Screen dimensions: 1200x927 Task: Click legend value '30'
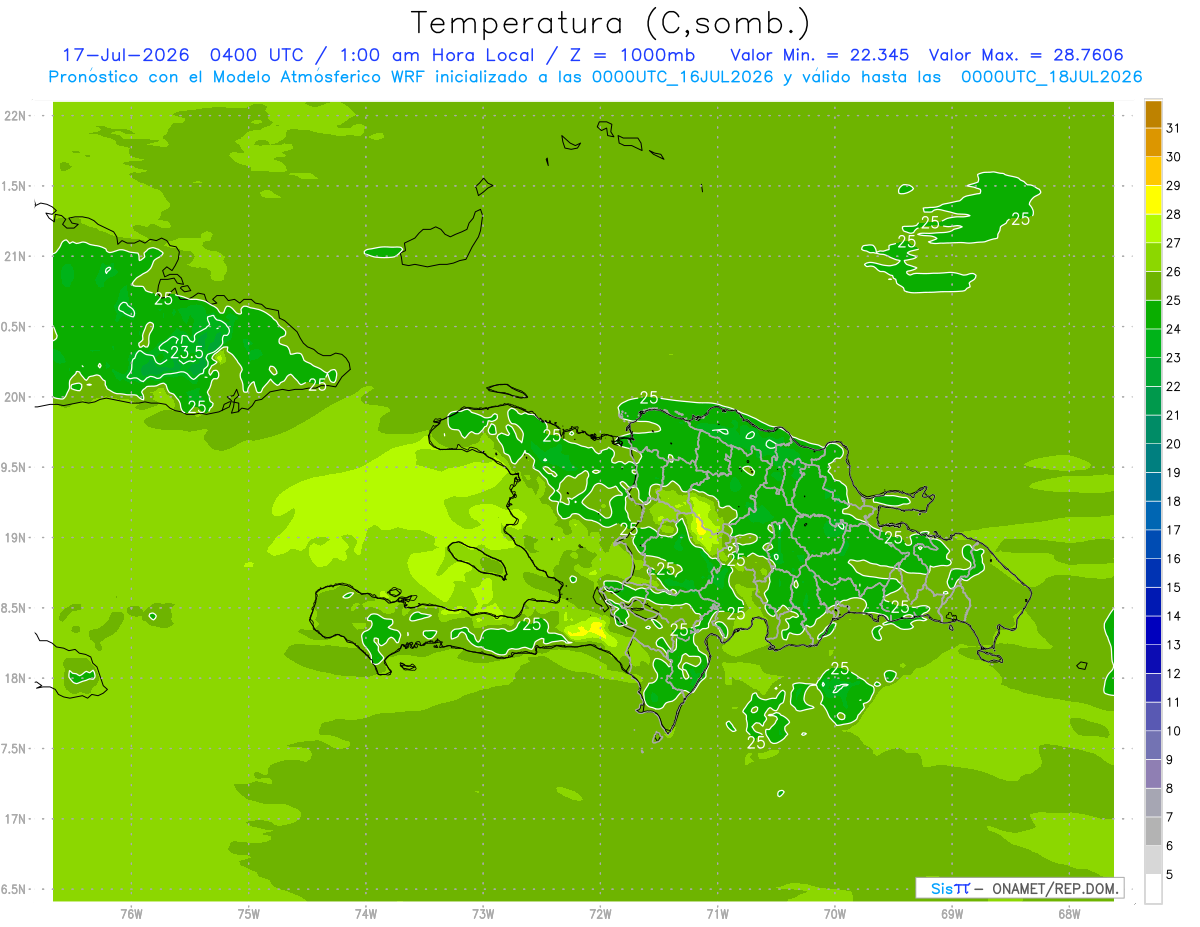[1174, 157]
